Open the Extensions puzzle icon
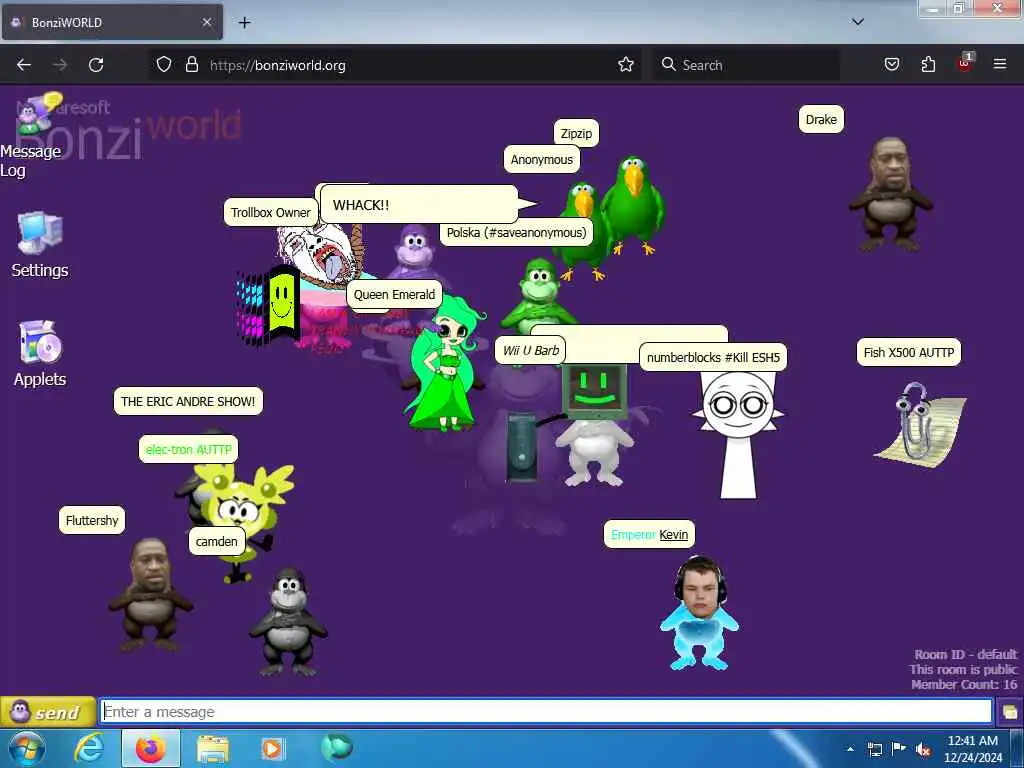 [928, 65]
